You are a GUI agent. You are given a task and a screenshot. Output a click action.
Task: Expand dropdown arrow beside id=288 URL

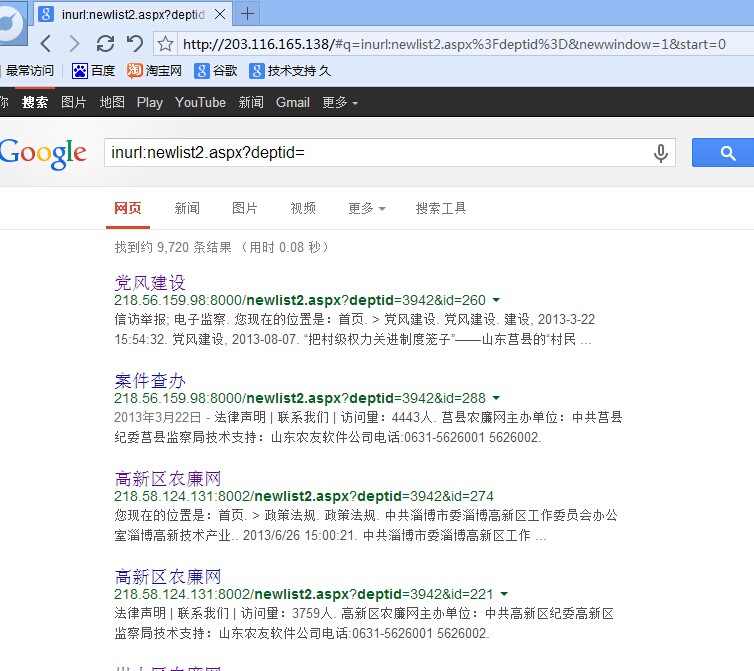tap(496, 398)
